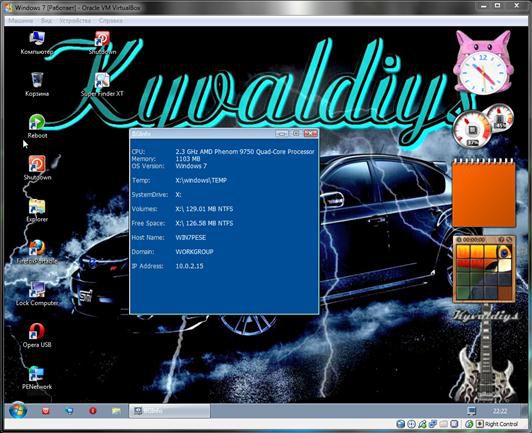Click the pink monster clock gadget

point(482,63)
